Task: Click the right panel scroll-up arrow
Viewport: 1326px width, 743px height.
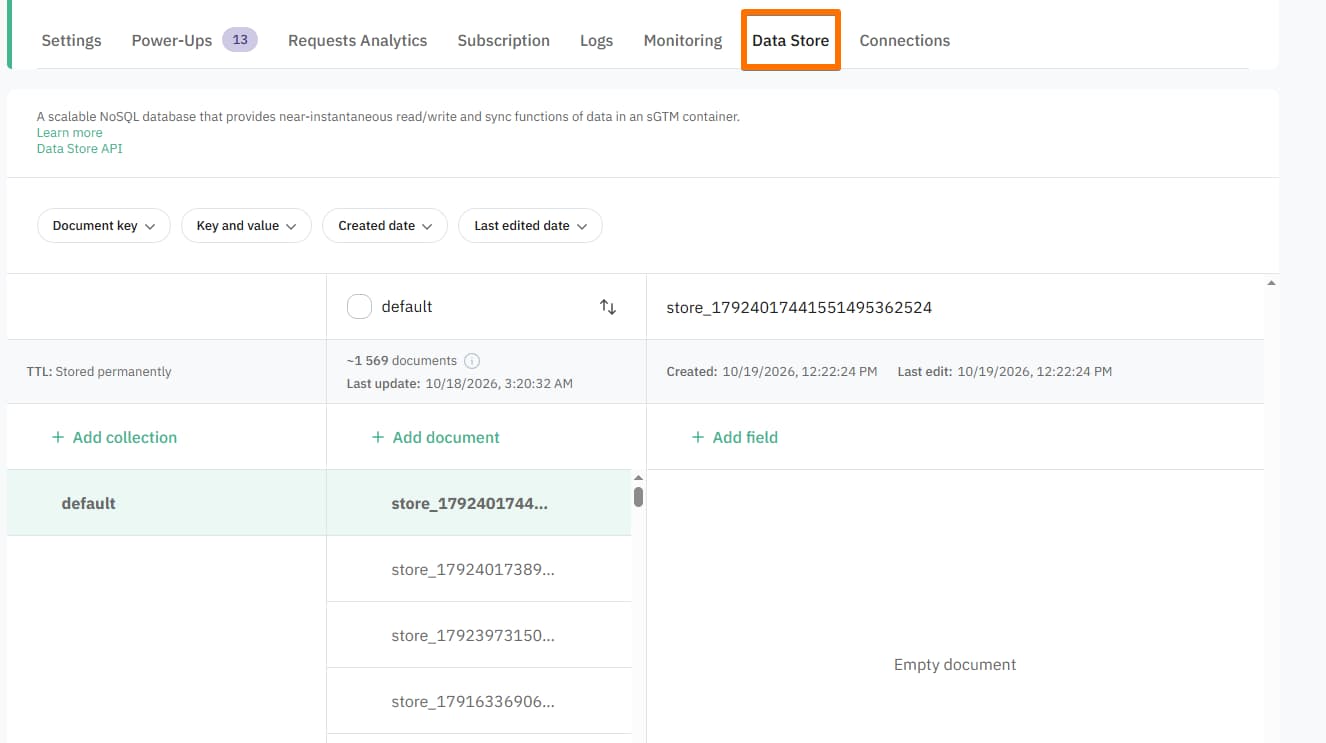Action: click(x=1271, y=283)
